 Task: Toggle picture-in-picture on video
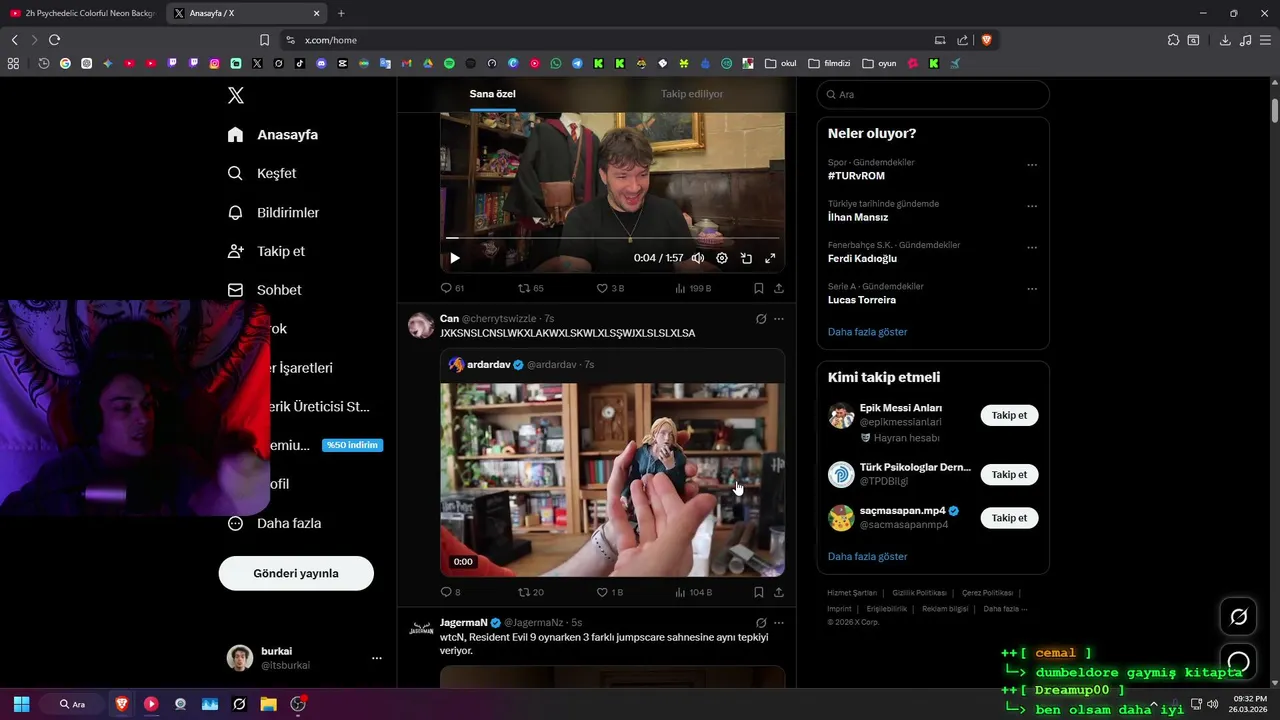[746, 258]
